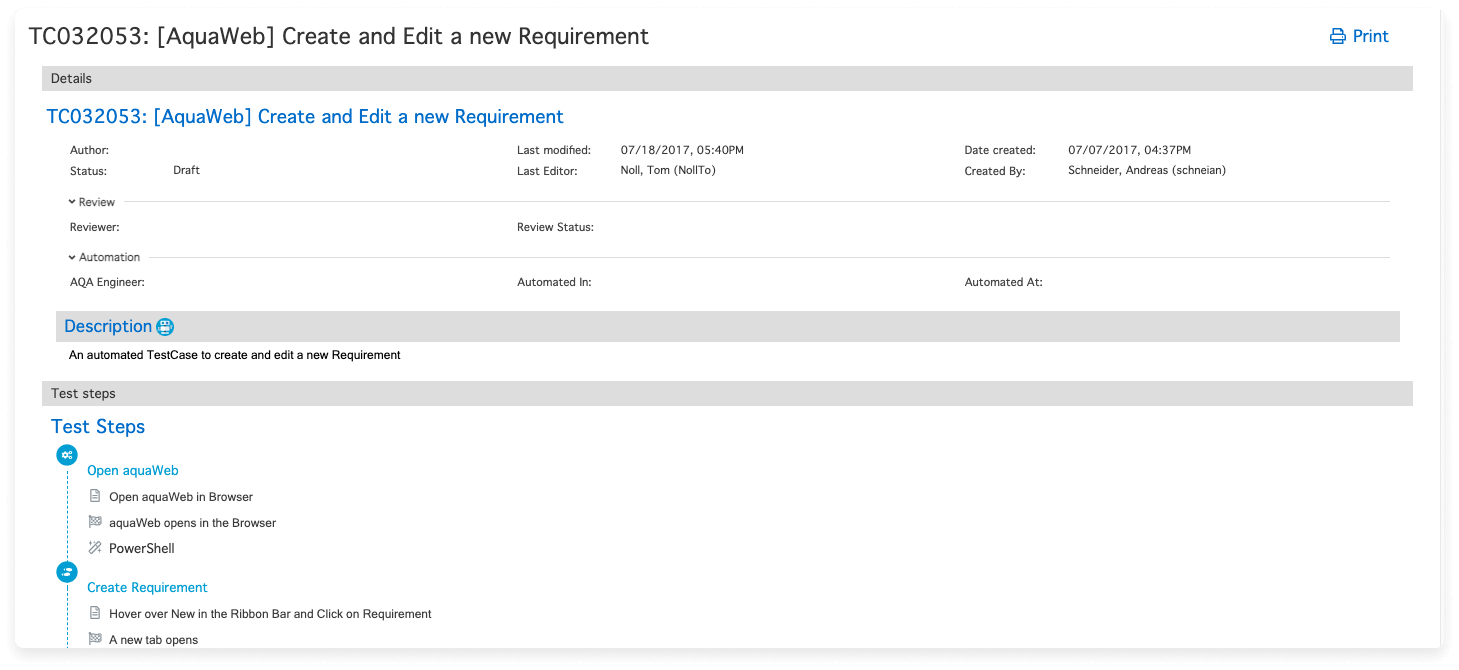This screenshot has height=670, width=1459.
Task: Open the blue TC032053 test case title link
Action: [305, 117]
